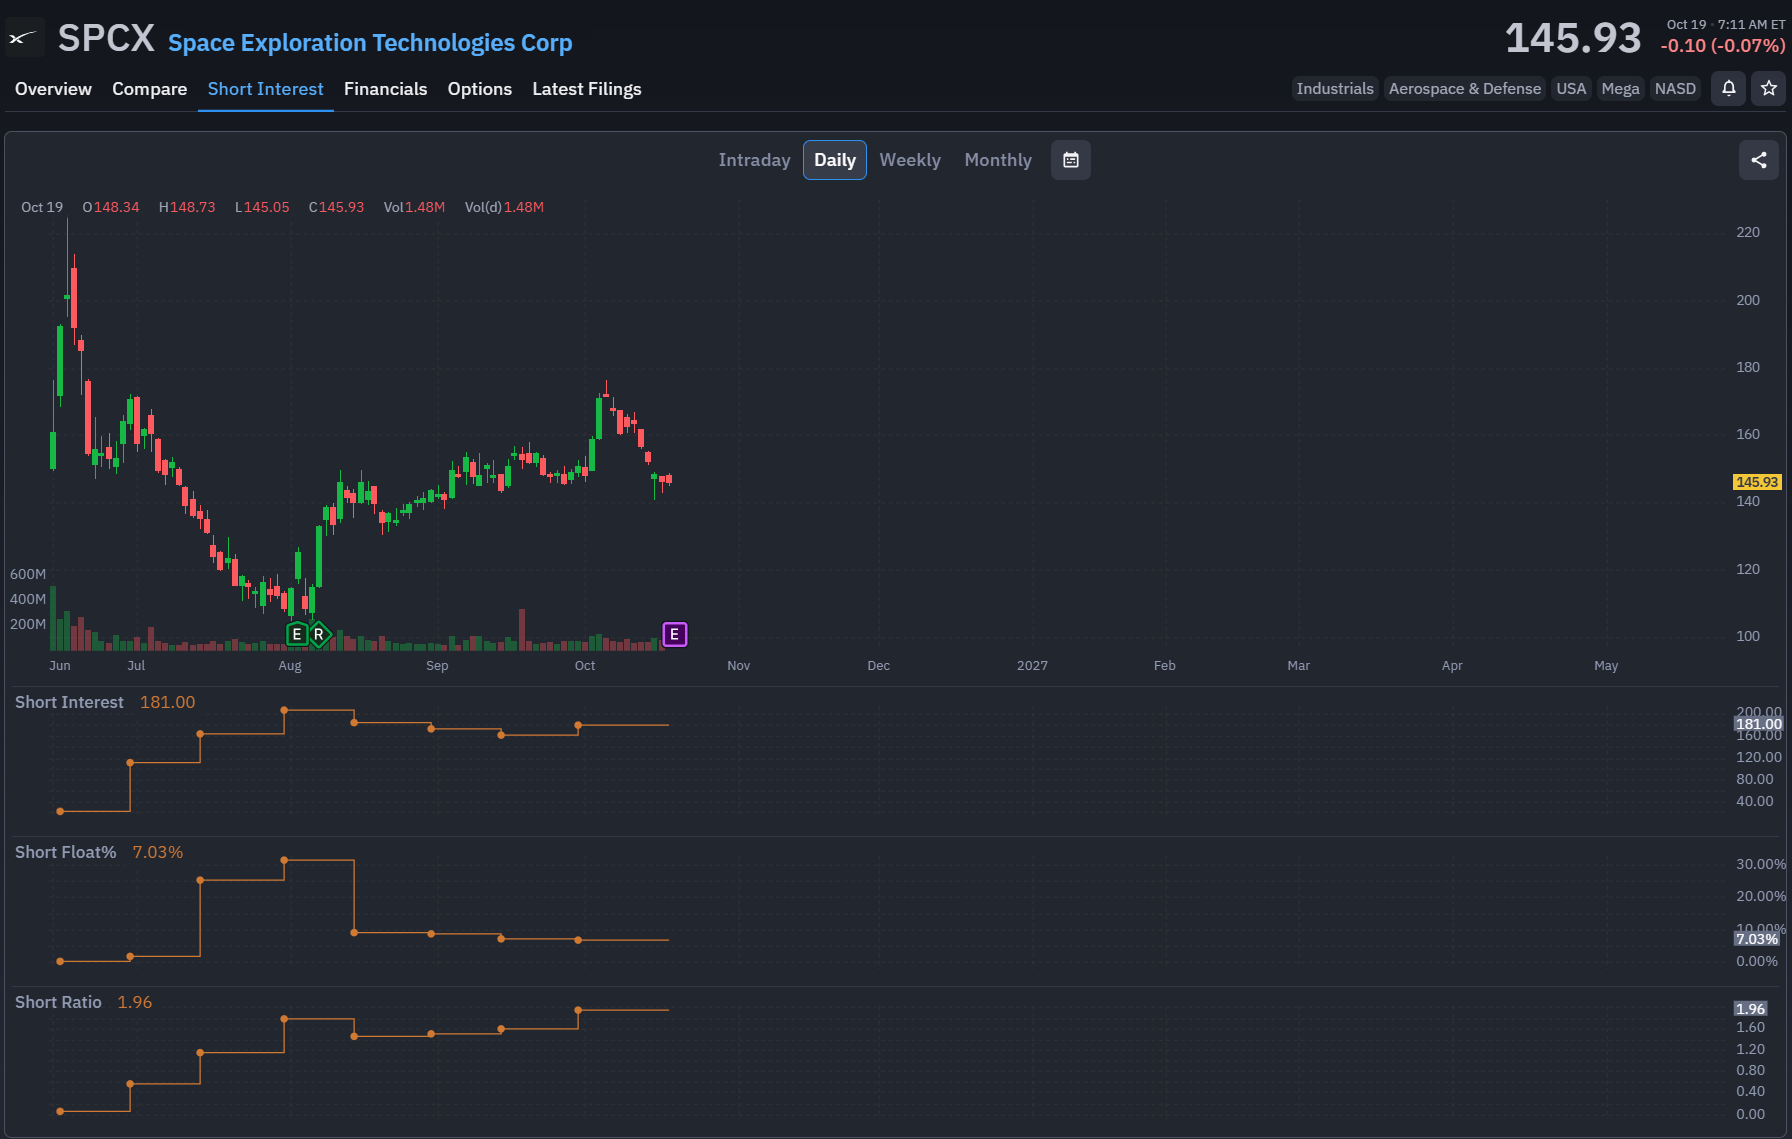Click the green E earnings marker in August

click(x=297, y=634)
